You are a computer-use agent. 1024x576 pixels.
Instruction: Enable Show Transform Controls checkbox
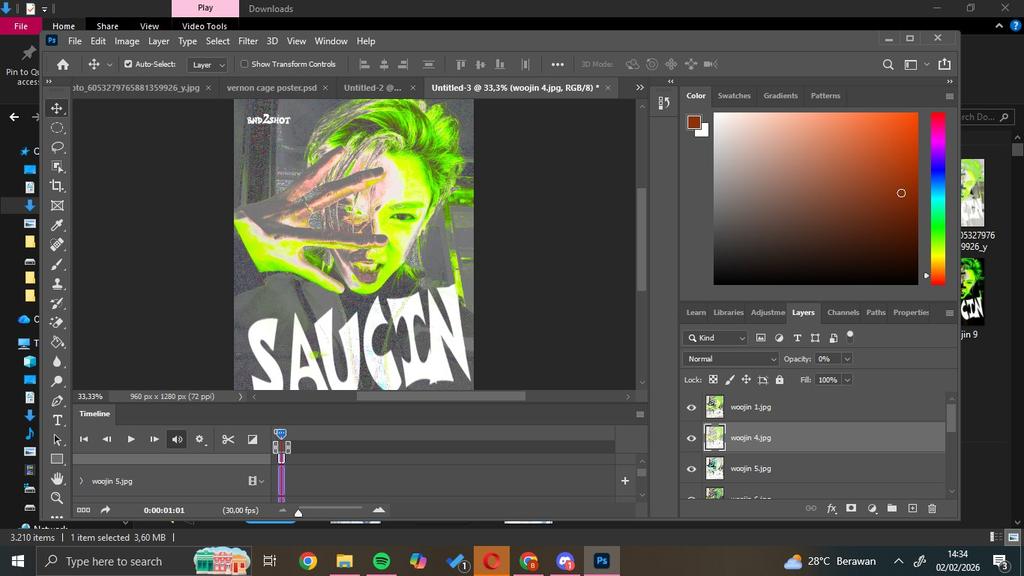pos(244,64)
